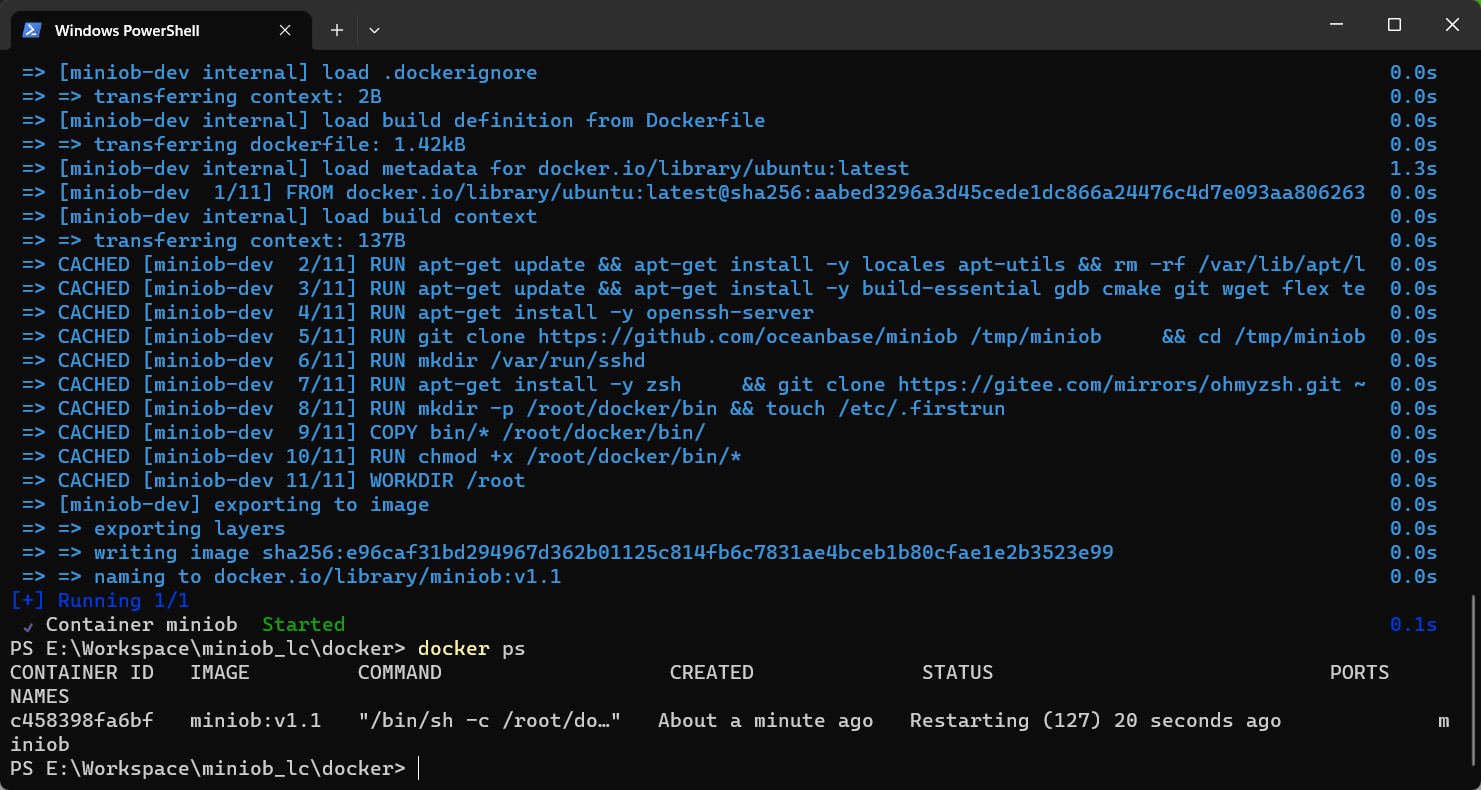Click the yellow docker command highlight

pyautogui.click(x=453, y=648)
